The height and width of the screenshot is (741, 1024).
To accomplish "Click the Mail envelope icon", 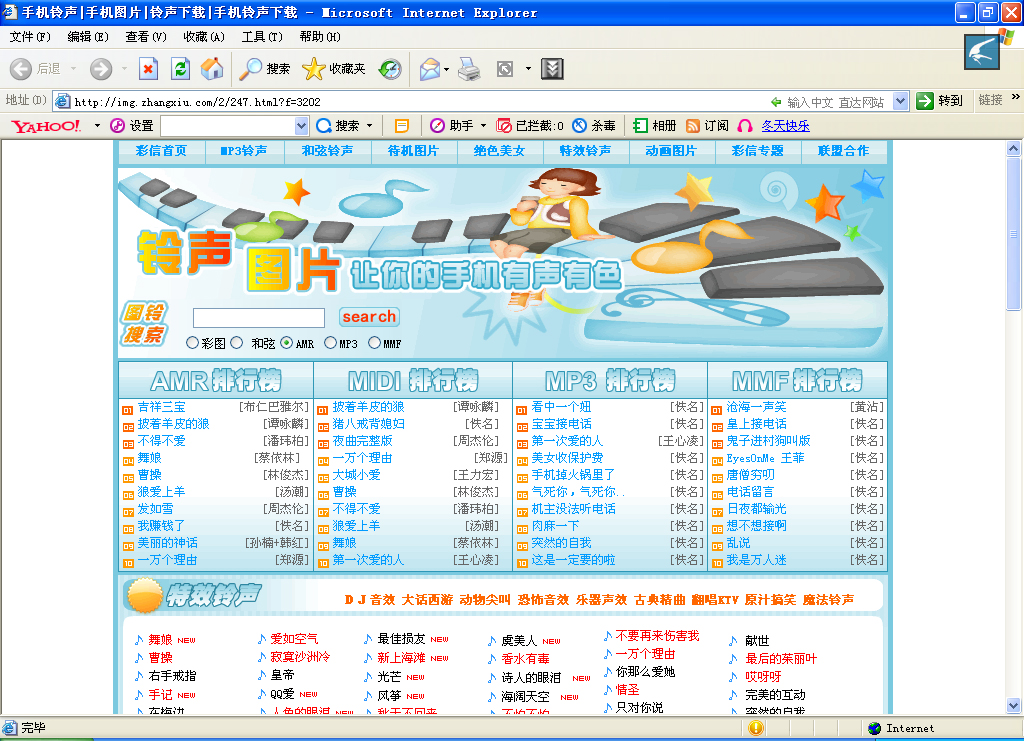I will click(429, 69).
